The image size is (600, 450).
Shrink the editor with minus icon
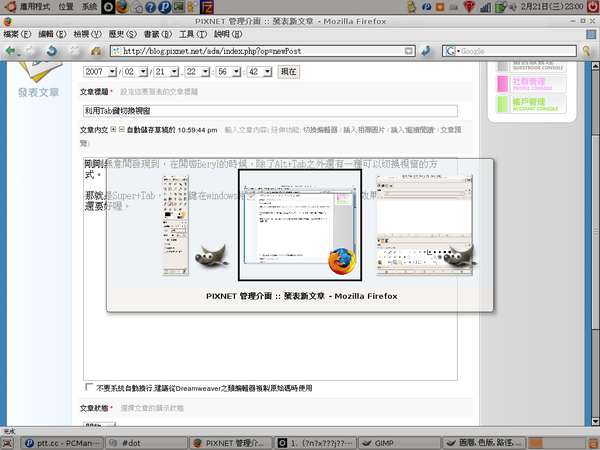coord(121,129)
